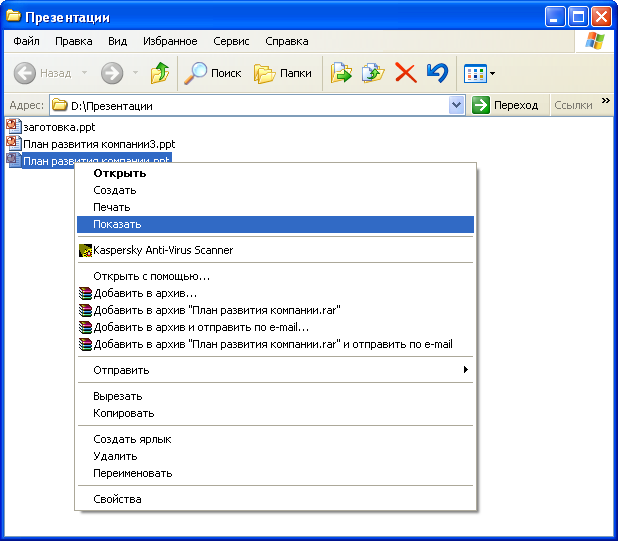Close the Презентации window
618x541 pixels.
[601, 17]
